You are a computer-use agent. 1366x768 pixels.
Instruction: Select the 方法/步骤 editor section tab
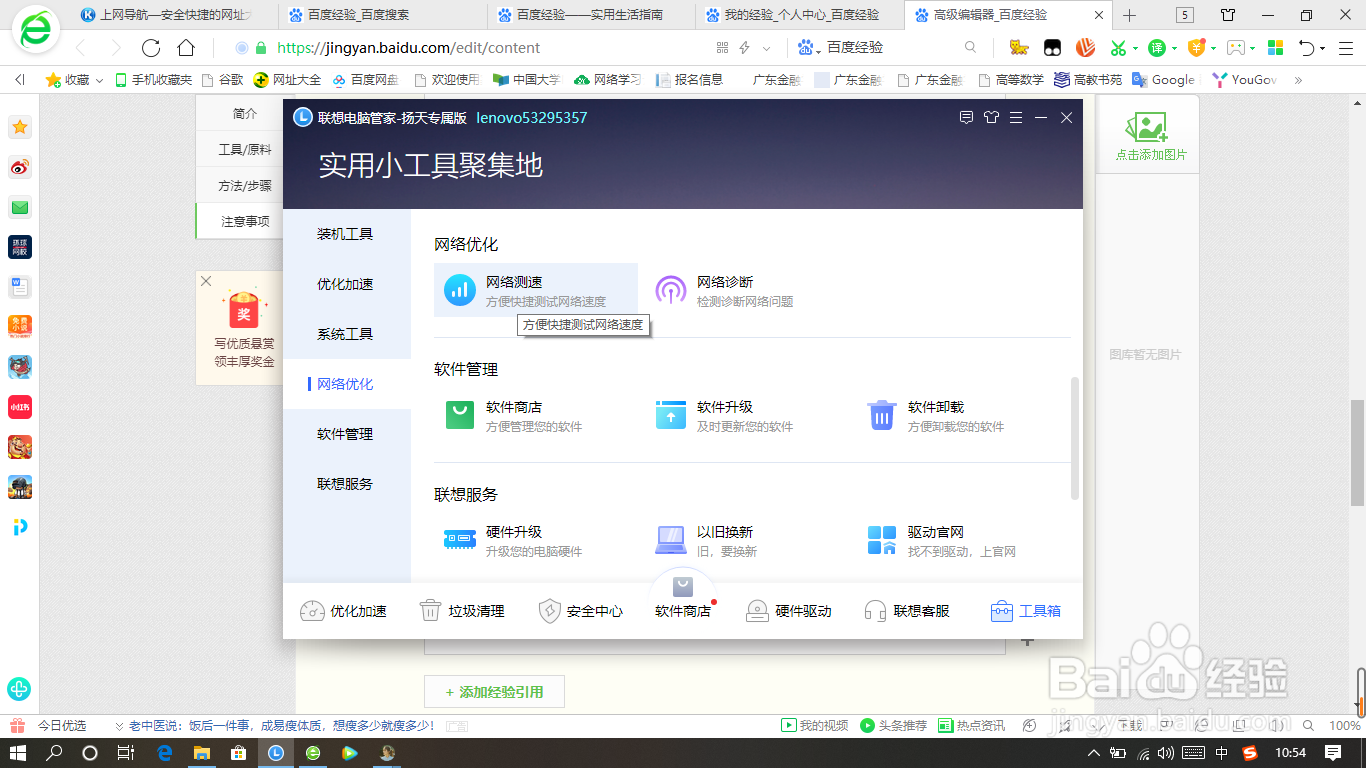[245, 186]
